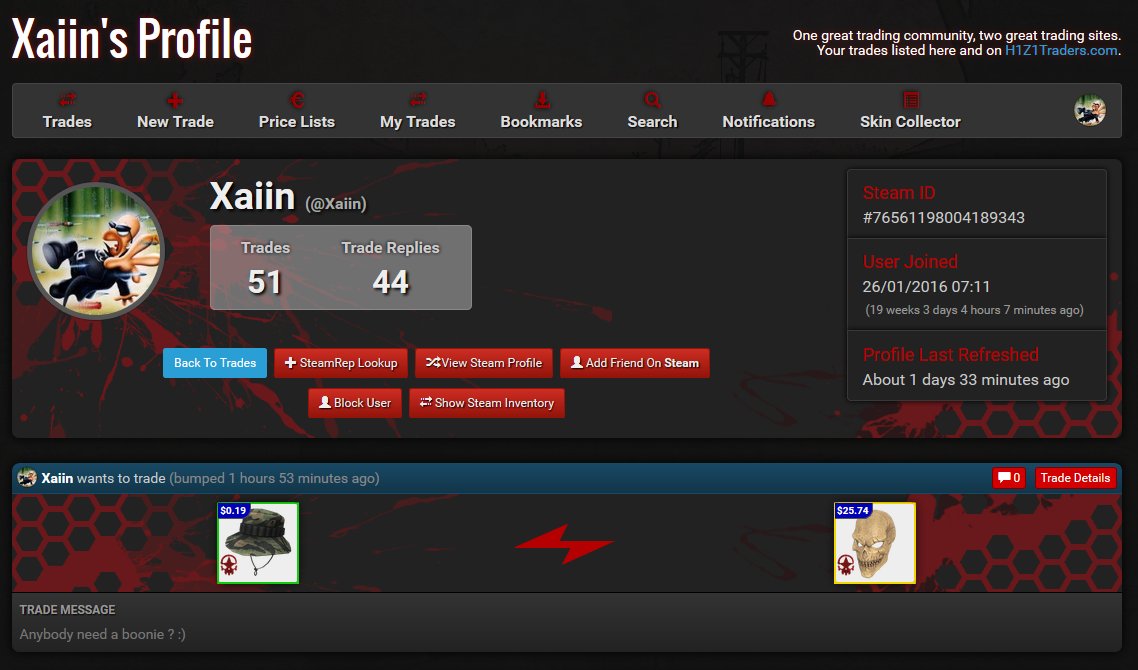Open the New Trade menu item

click(x=175, y=122)
